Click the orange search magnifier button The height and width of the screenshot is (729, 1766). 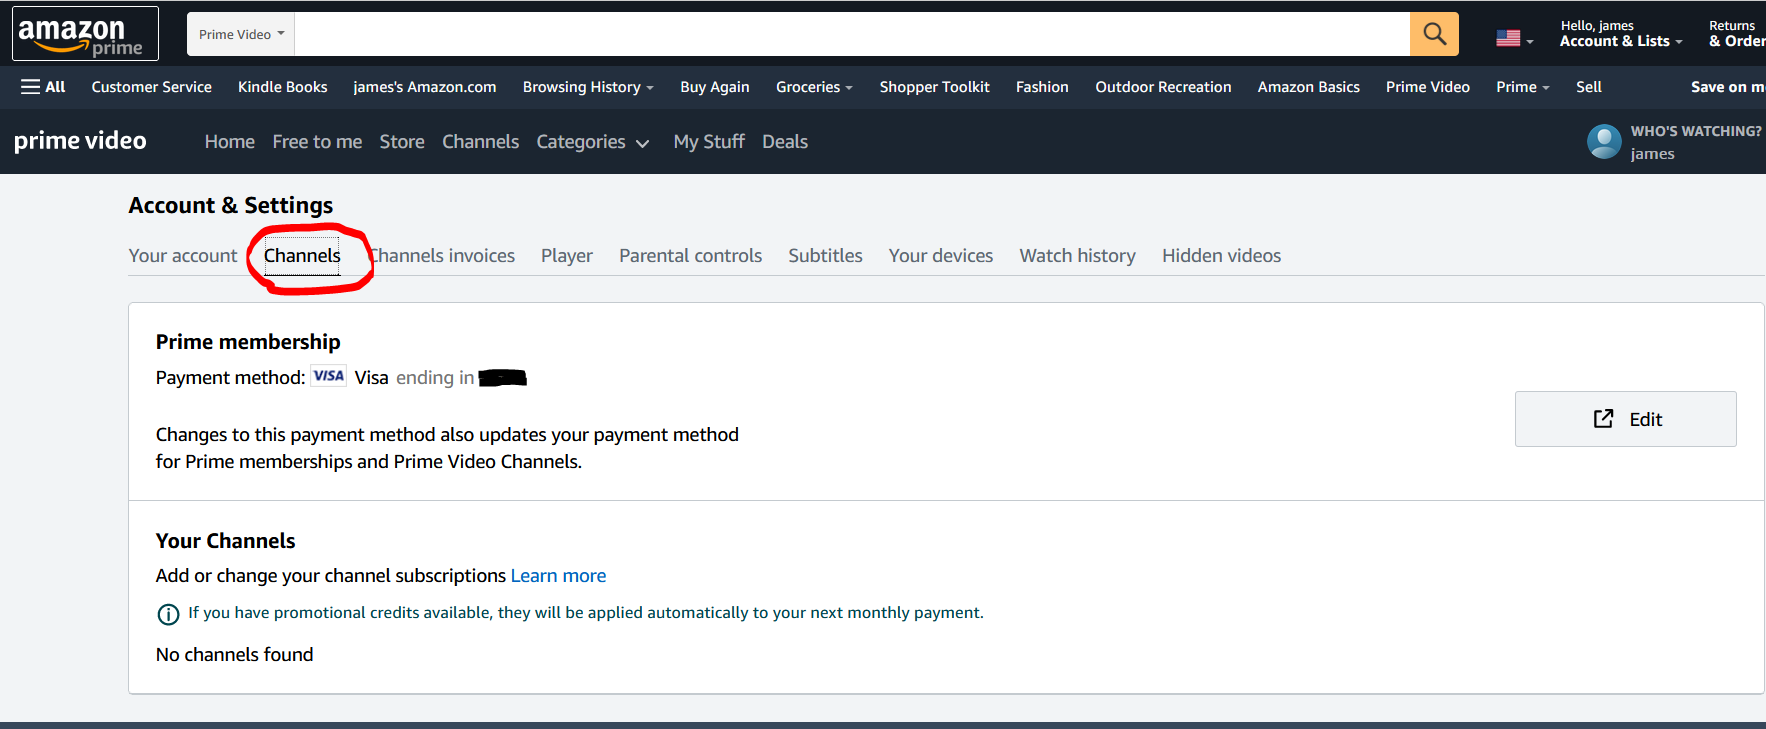click(1434, 34)
